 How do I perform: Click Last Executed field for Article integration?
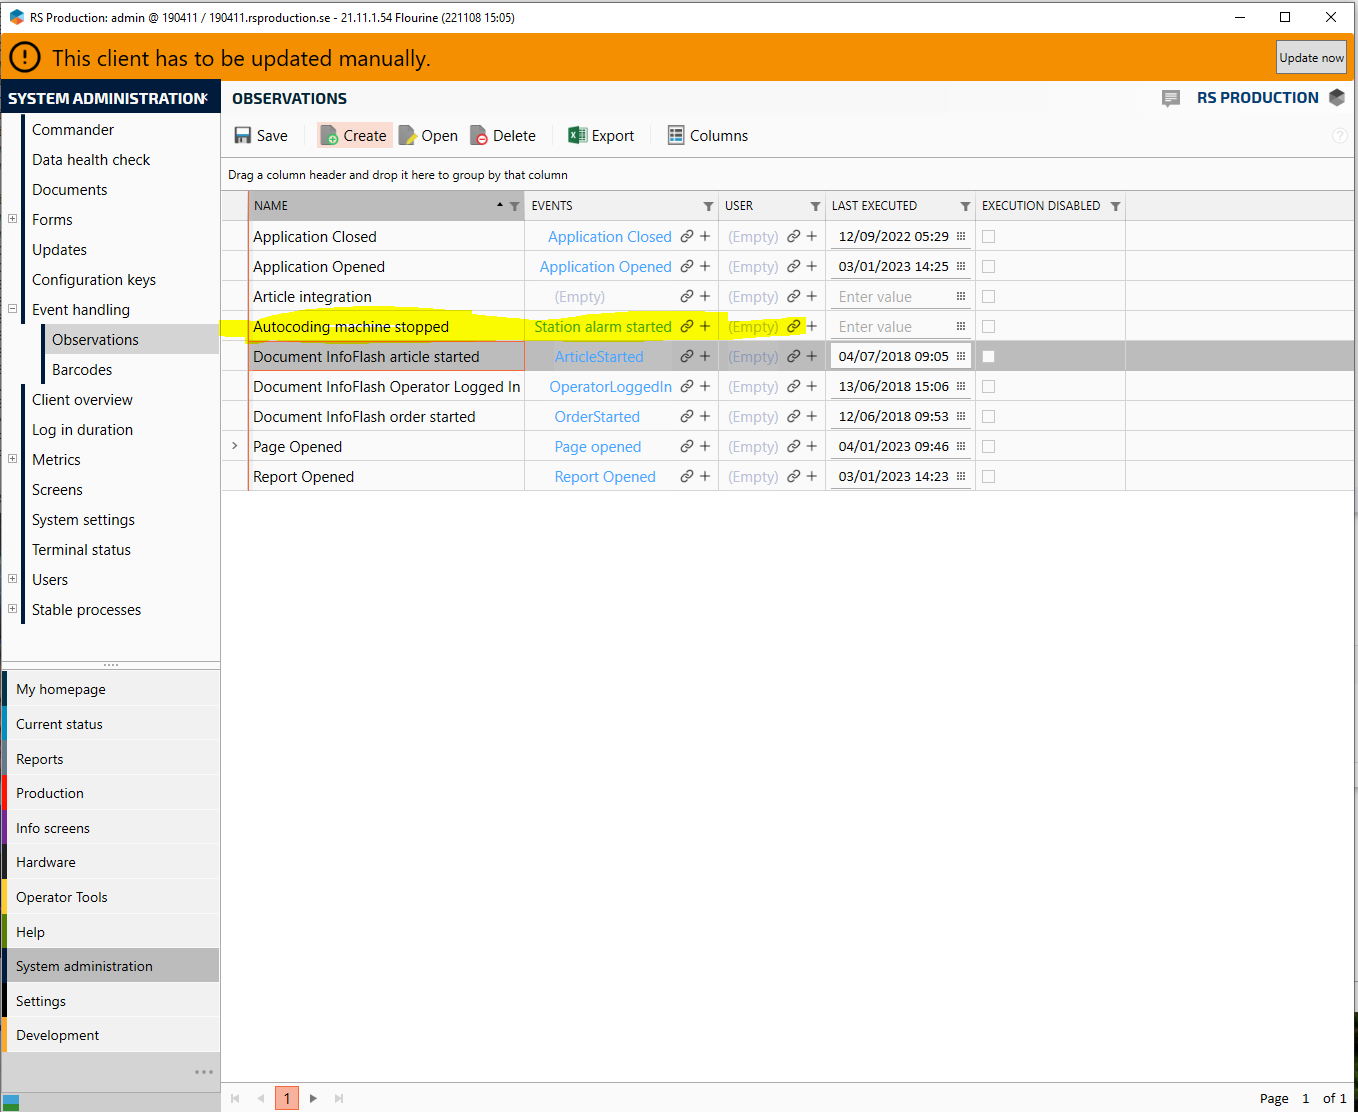(893, 297)
